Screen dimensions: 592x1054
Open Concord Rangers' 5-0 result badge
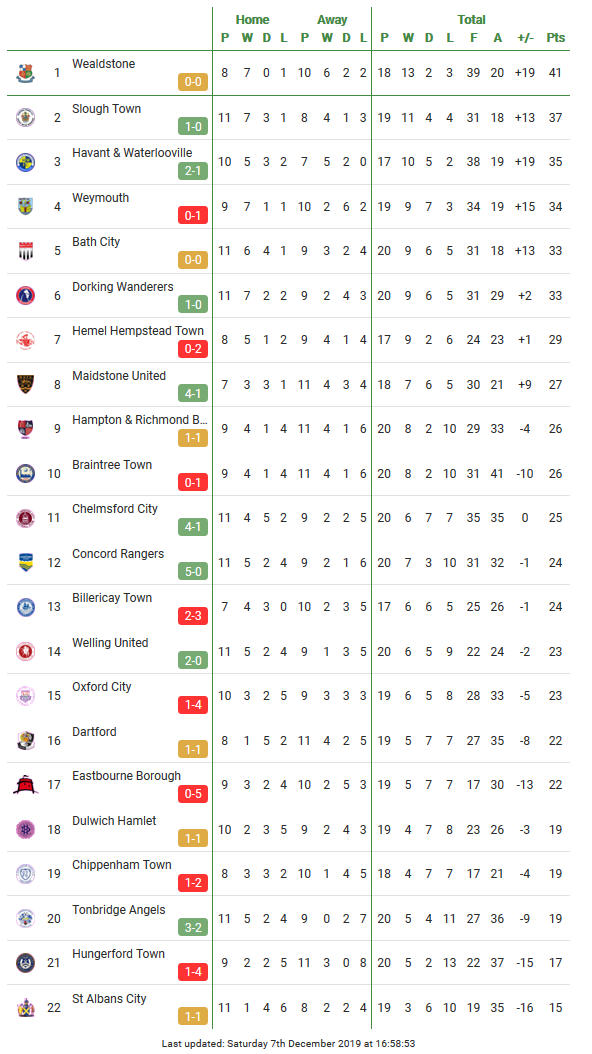click(x=193, y=571)
